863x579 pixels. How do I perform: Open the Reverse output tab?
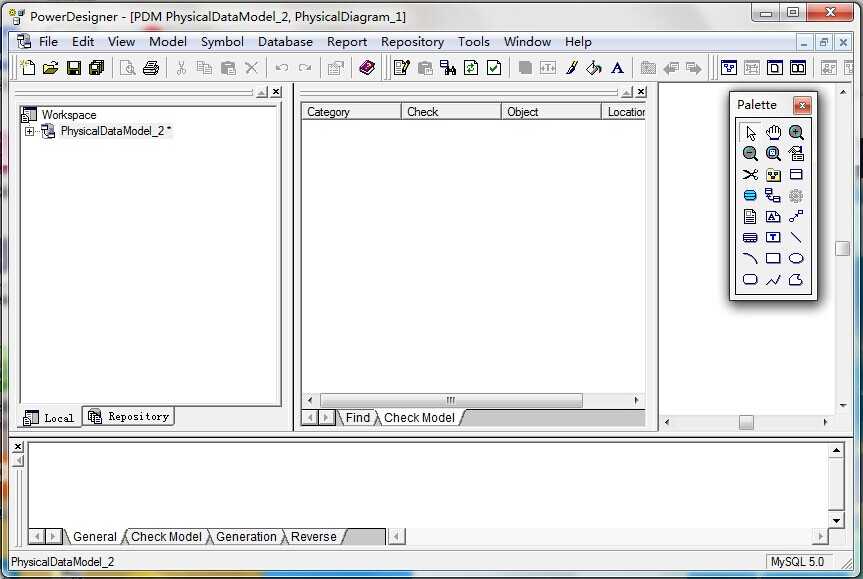(313, 537)
